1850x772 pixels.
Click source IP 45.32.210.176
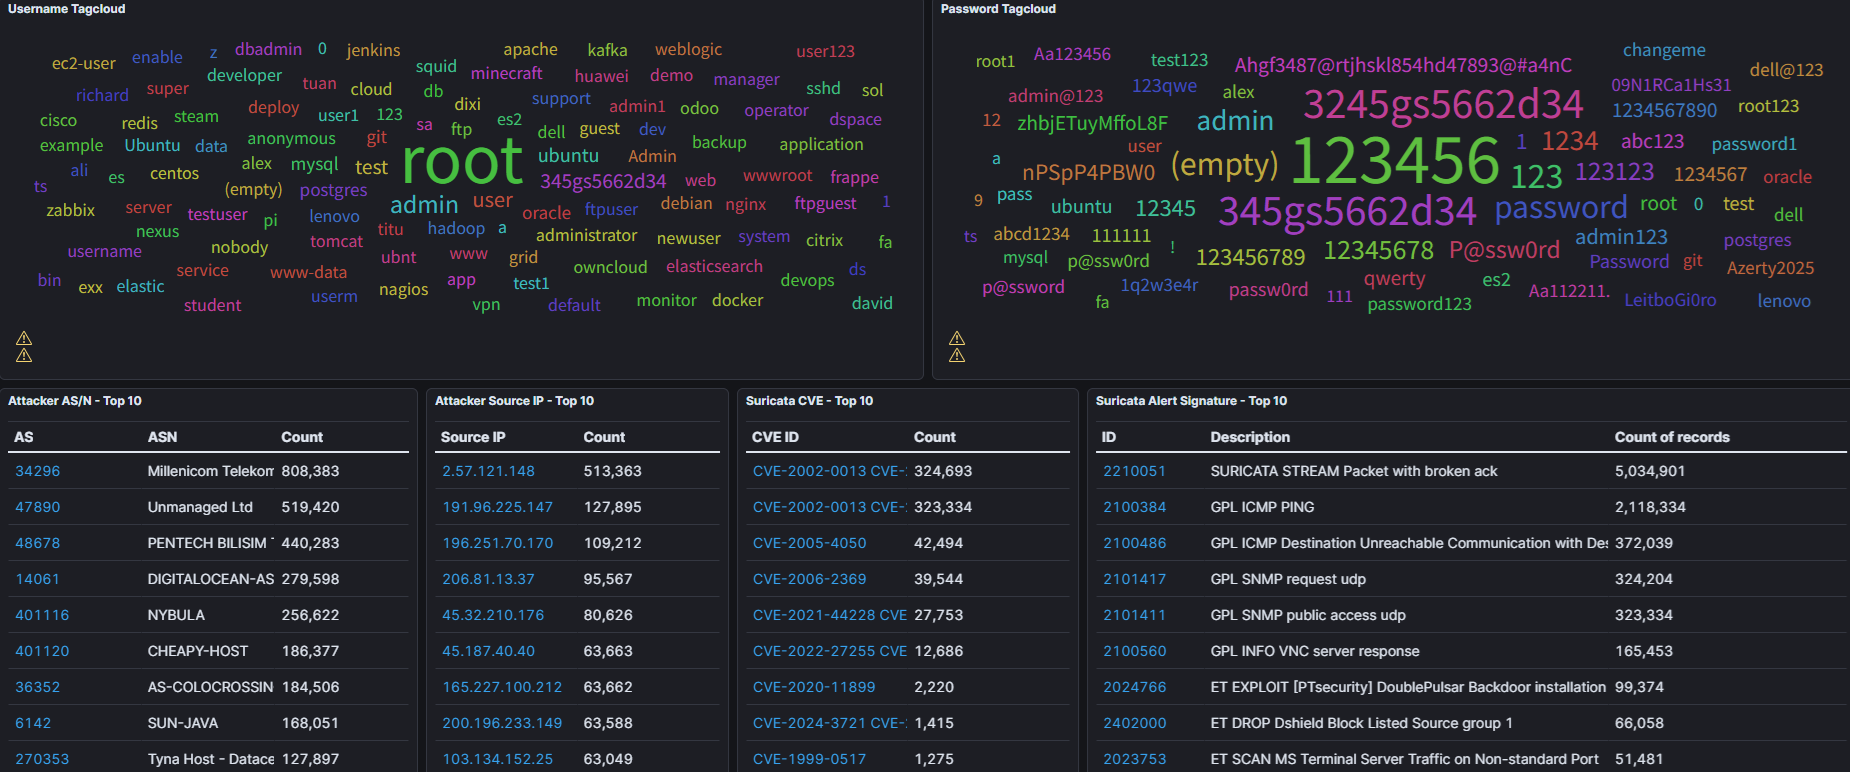(x=493, y=615)
